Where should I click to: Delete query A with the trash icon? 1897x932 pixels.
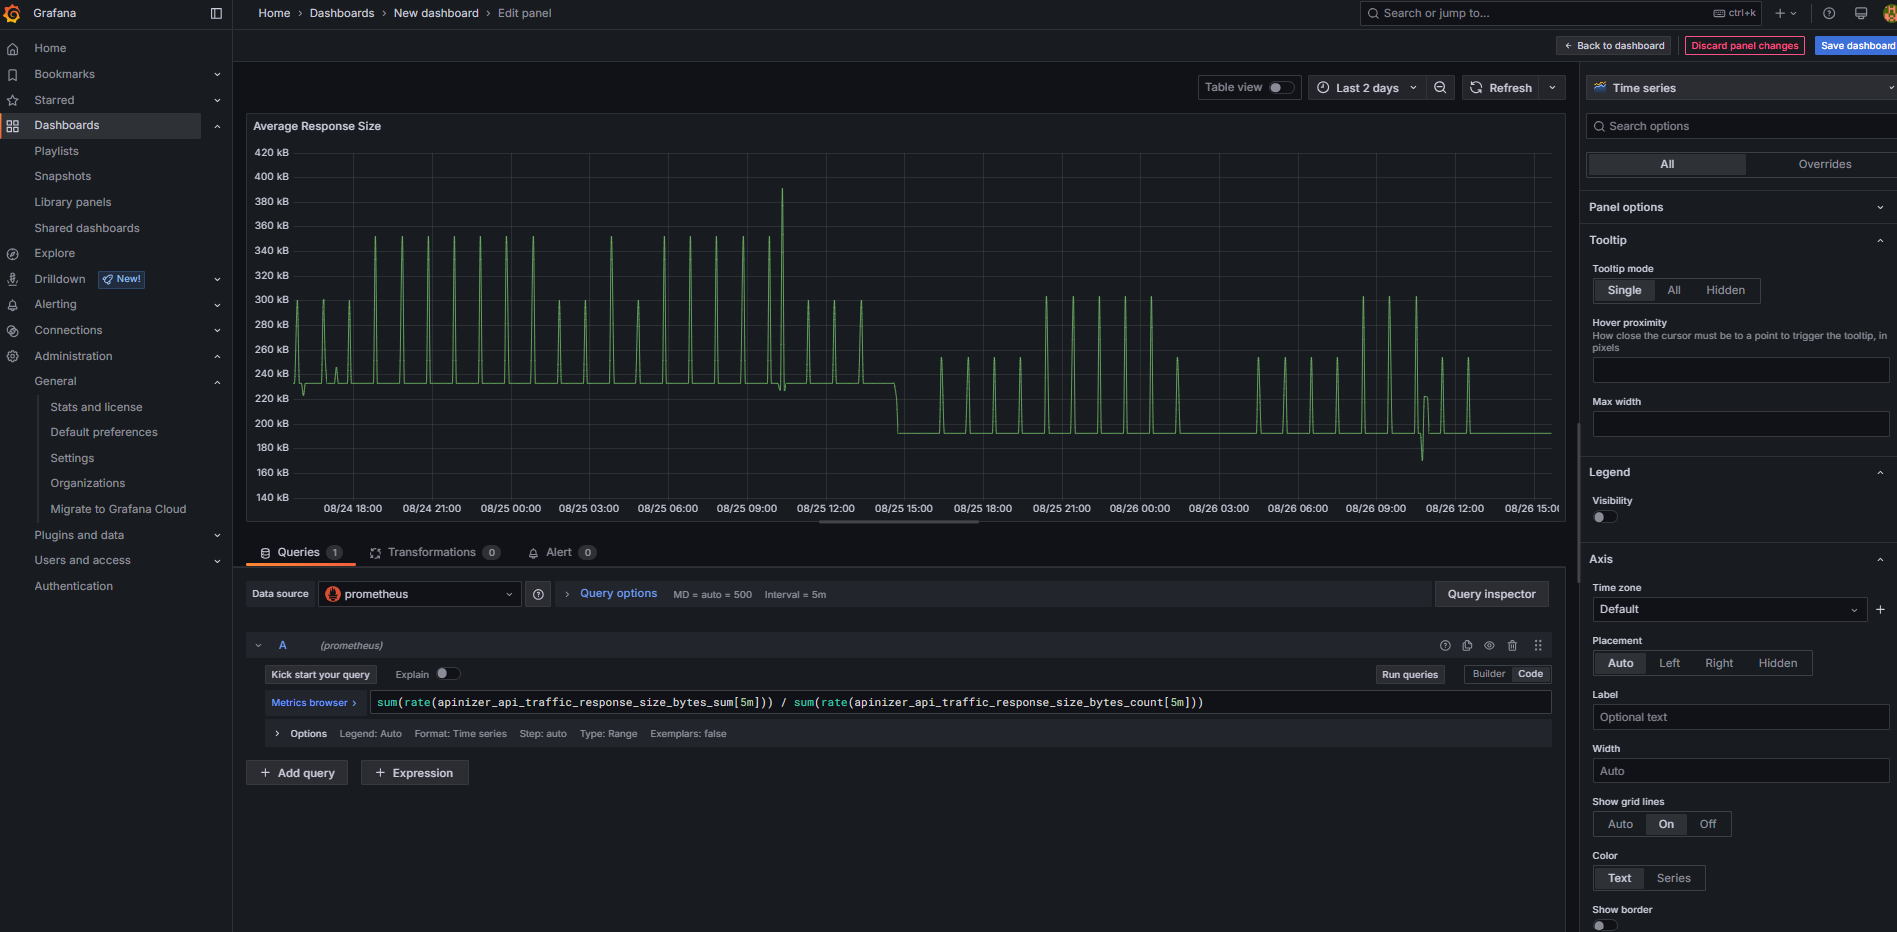tap(1512, 646)
